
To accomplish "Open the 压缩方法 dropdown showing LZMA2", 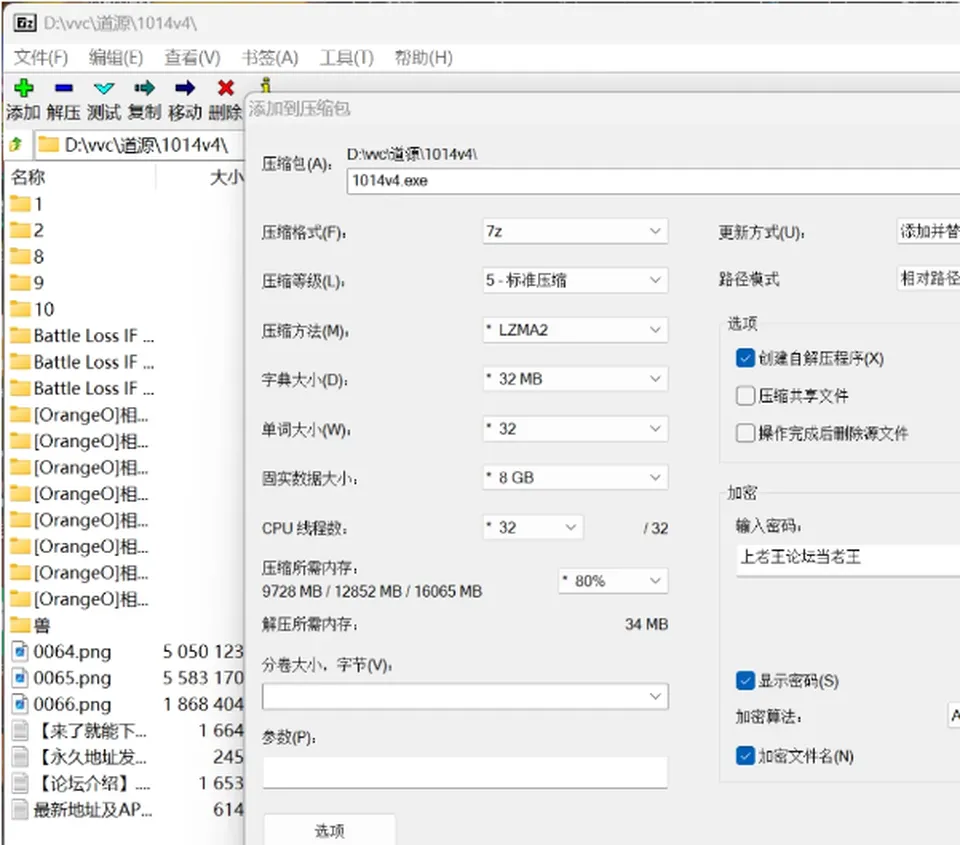I will pos(575,330).
